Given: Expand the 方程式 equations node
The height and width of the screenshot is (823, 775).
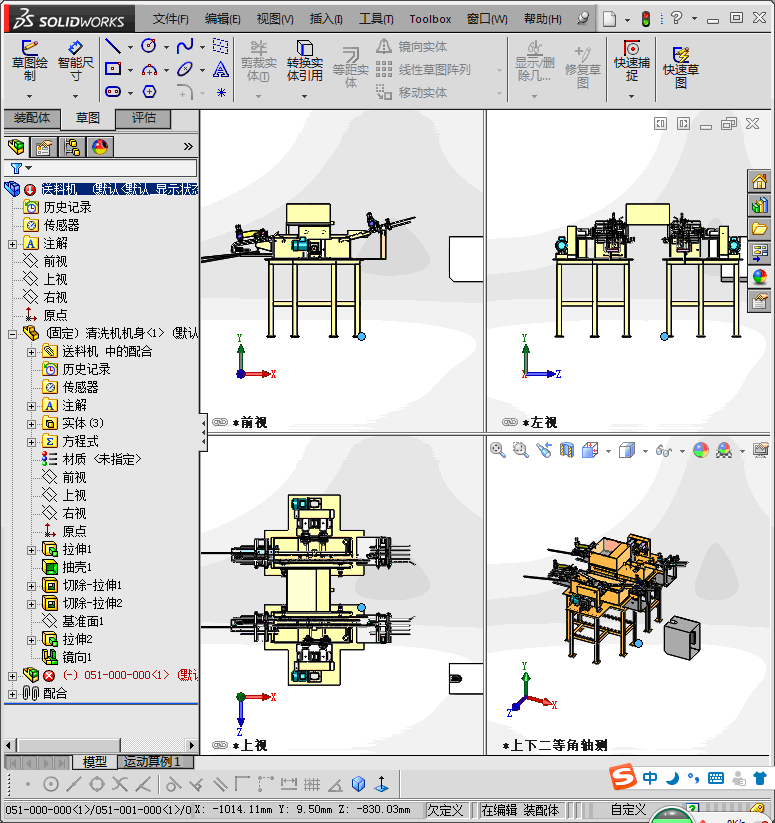Looking at the screenshot, I should point(31,442).
